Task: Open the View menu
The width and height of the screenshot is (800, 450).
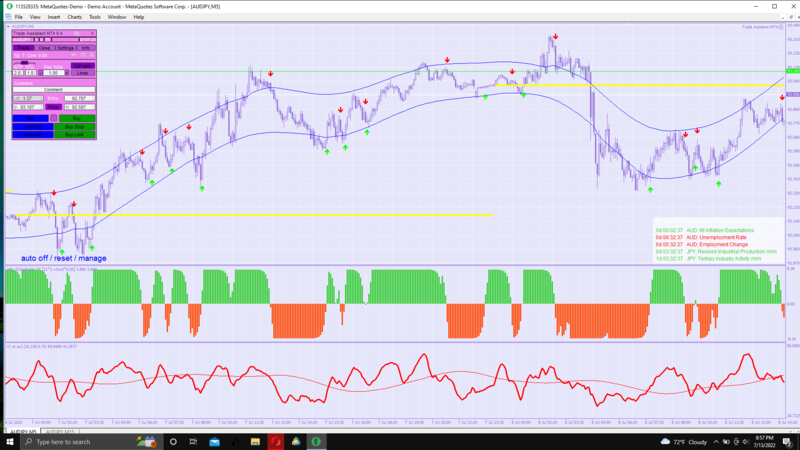Action: point(35,17)
